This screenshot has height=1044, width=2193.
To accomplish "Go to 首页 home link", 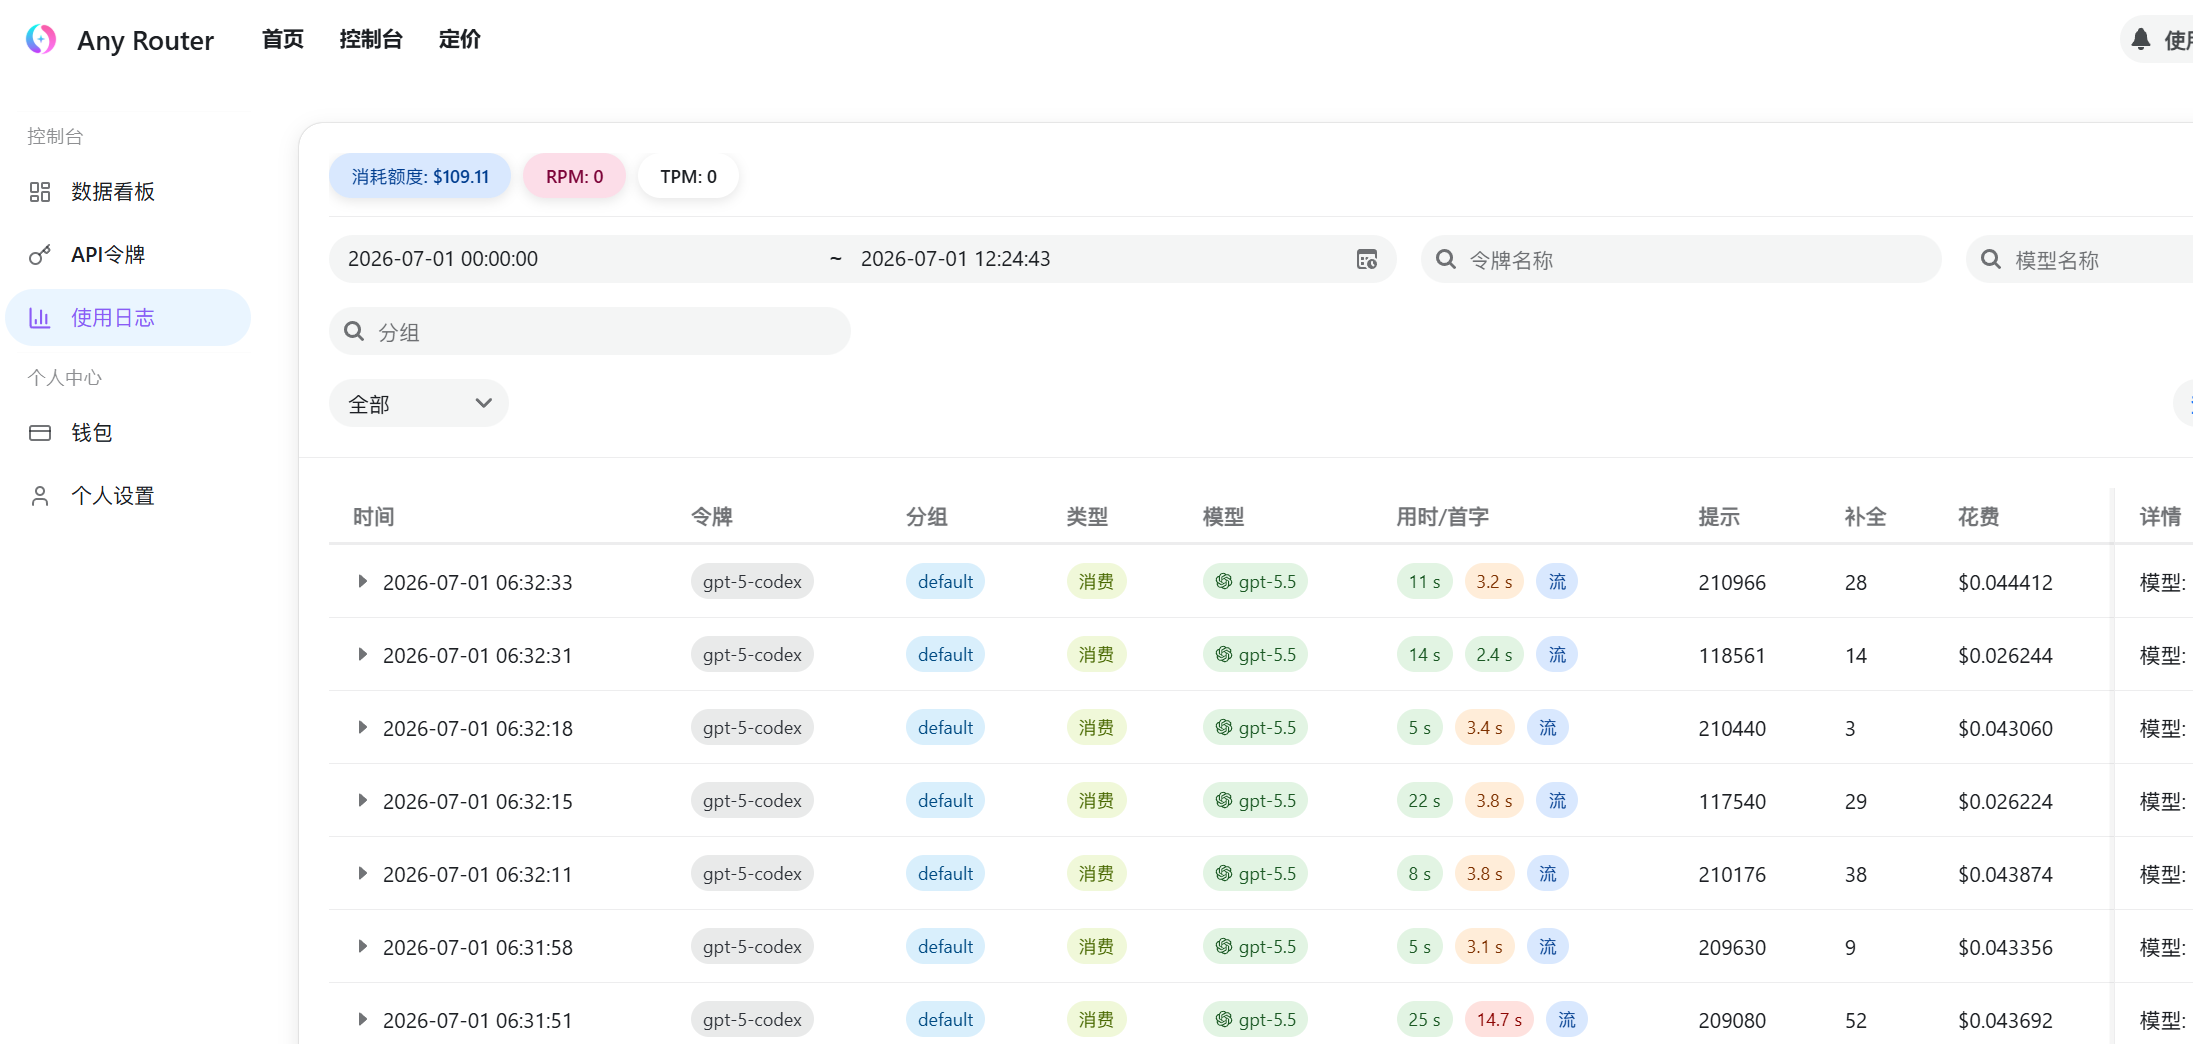I will pyautogui.click(x=283, y=39).
